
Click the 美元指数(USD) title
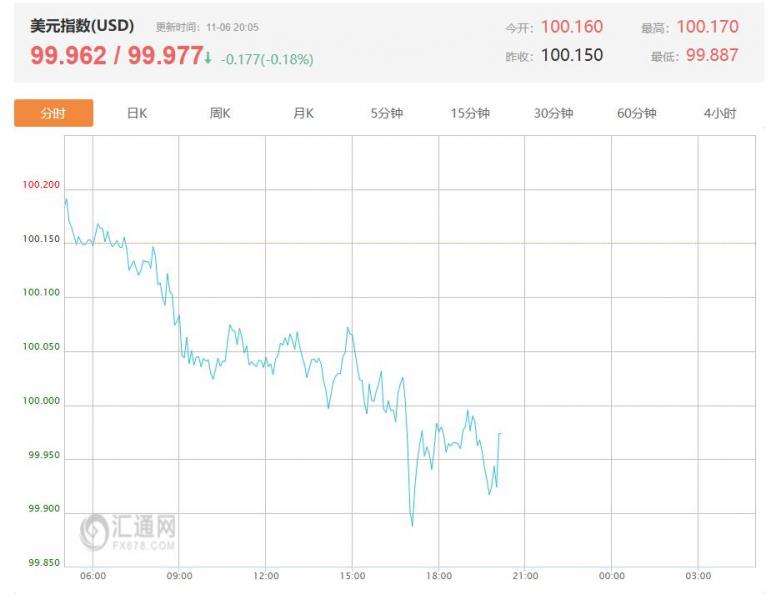pos(82,26)
